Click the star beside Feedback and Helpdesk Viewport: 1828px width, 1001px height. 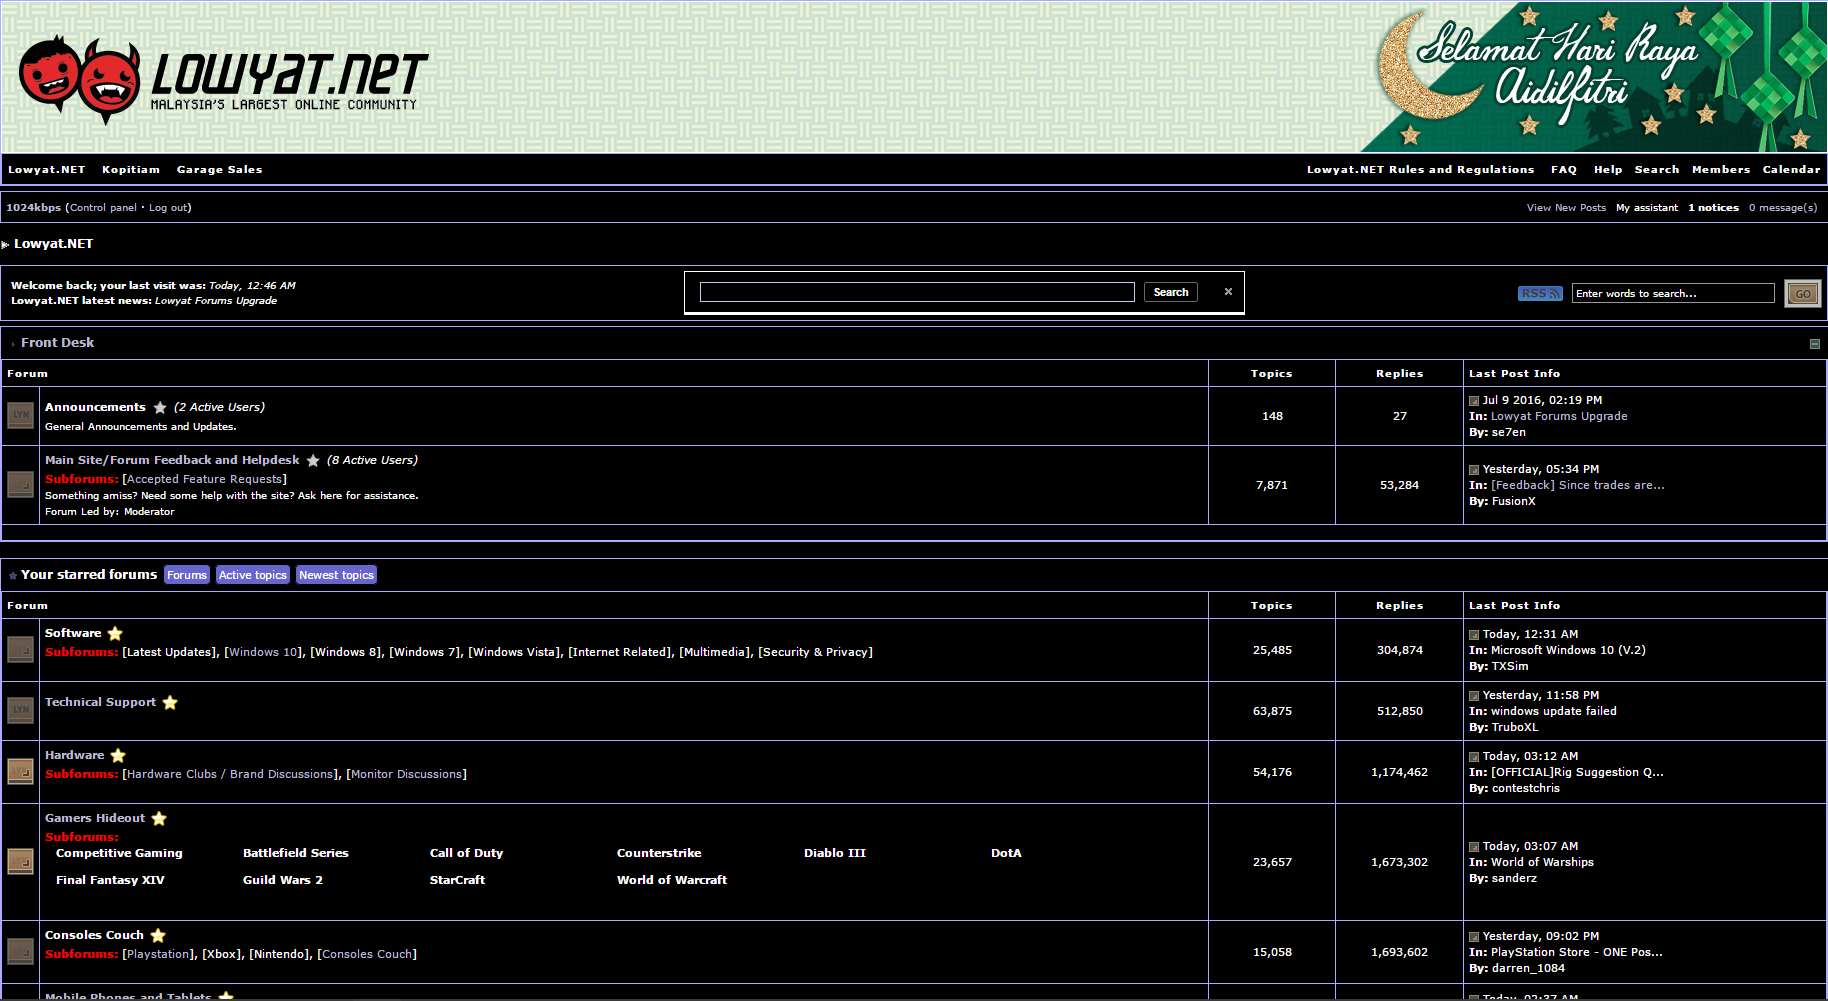313,460
